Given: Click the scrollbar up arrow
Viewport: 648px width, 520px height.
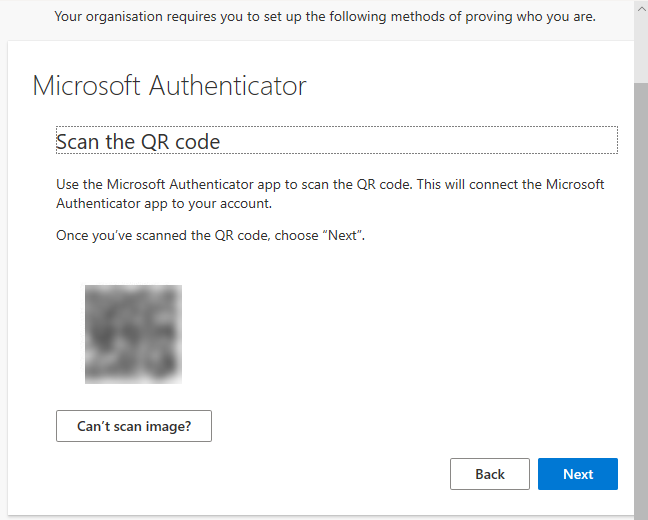Looking at the screenshot, I should point(641,9).
